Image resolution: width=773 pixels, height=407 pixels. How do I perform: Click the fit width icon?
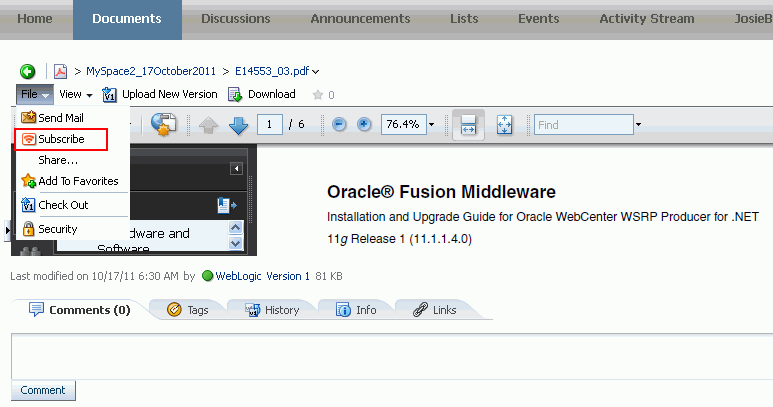468,125
